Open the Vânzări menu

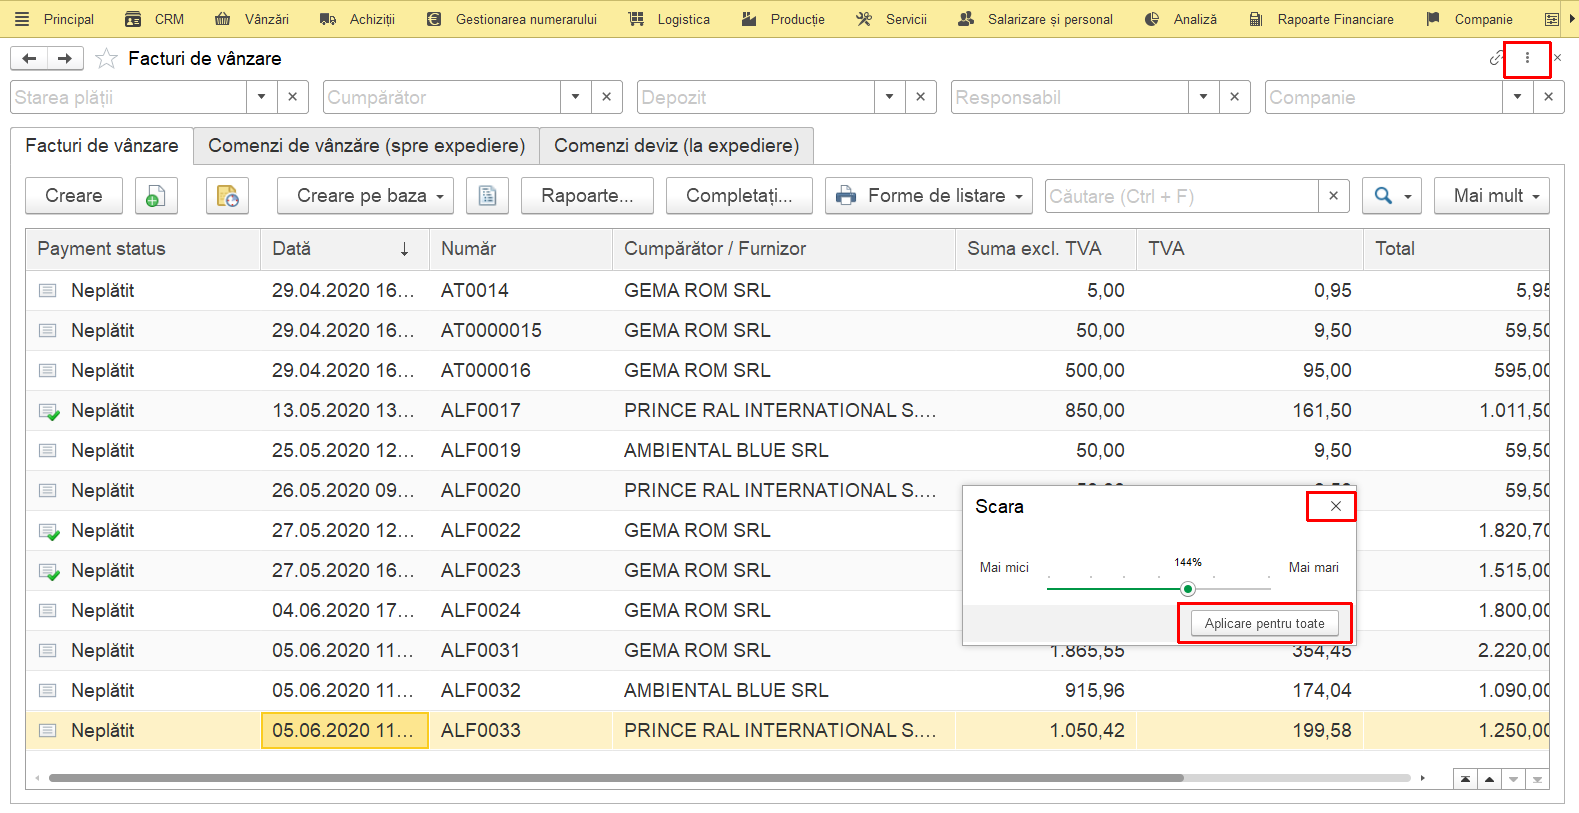[253, 19]
